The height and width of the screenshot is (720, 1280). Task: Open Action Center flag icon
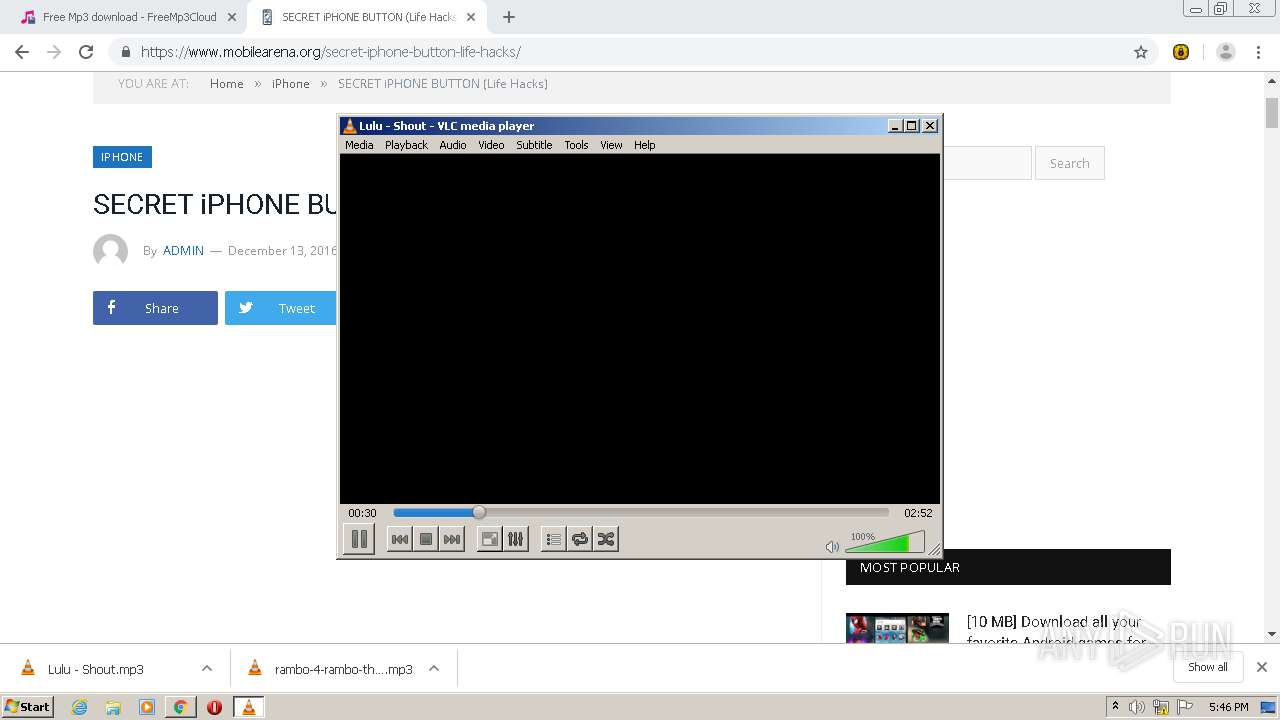point(1184,707)
